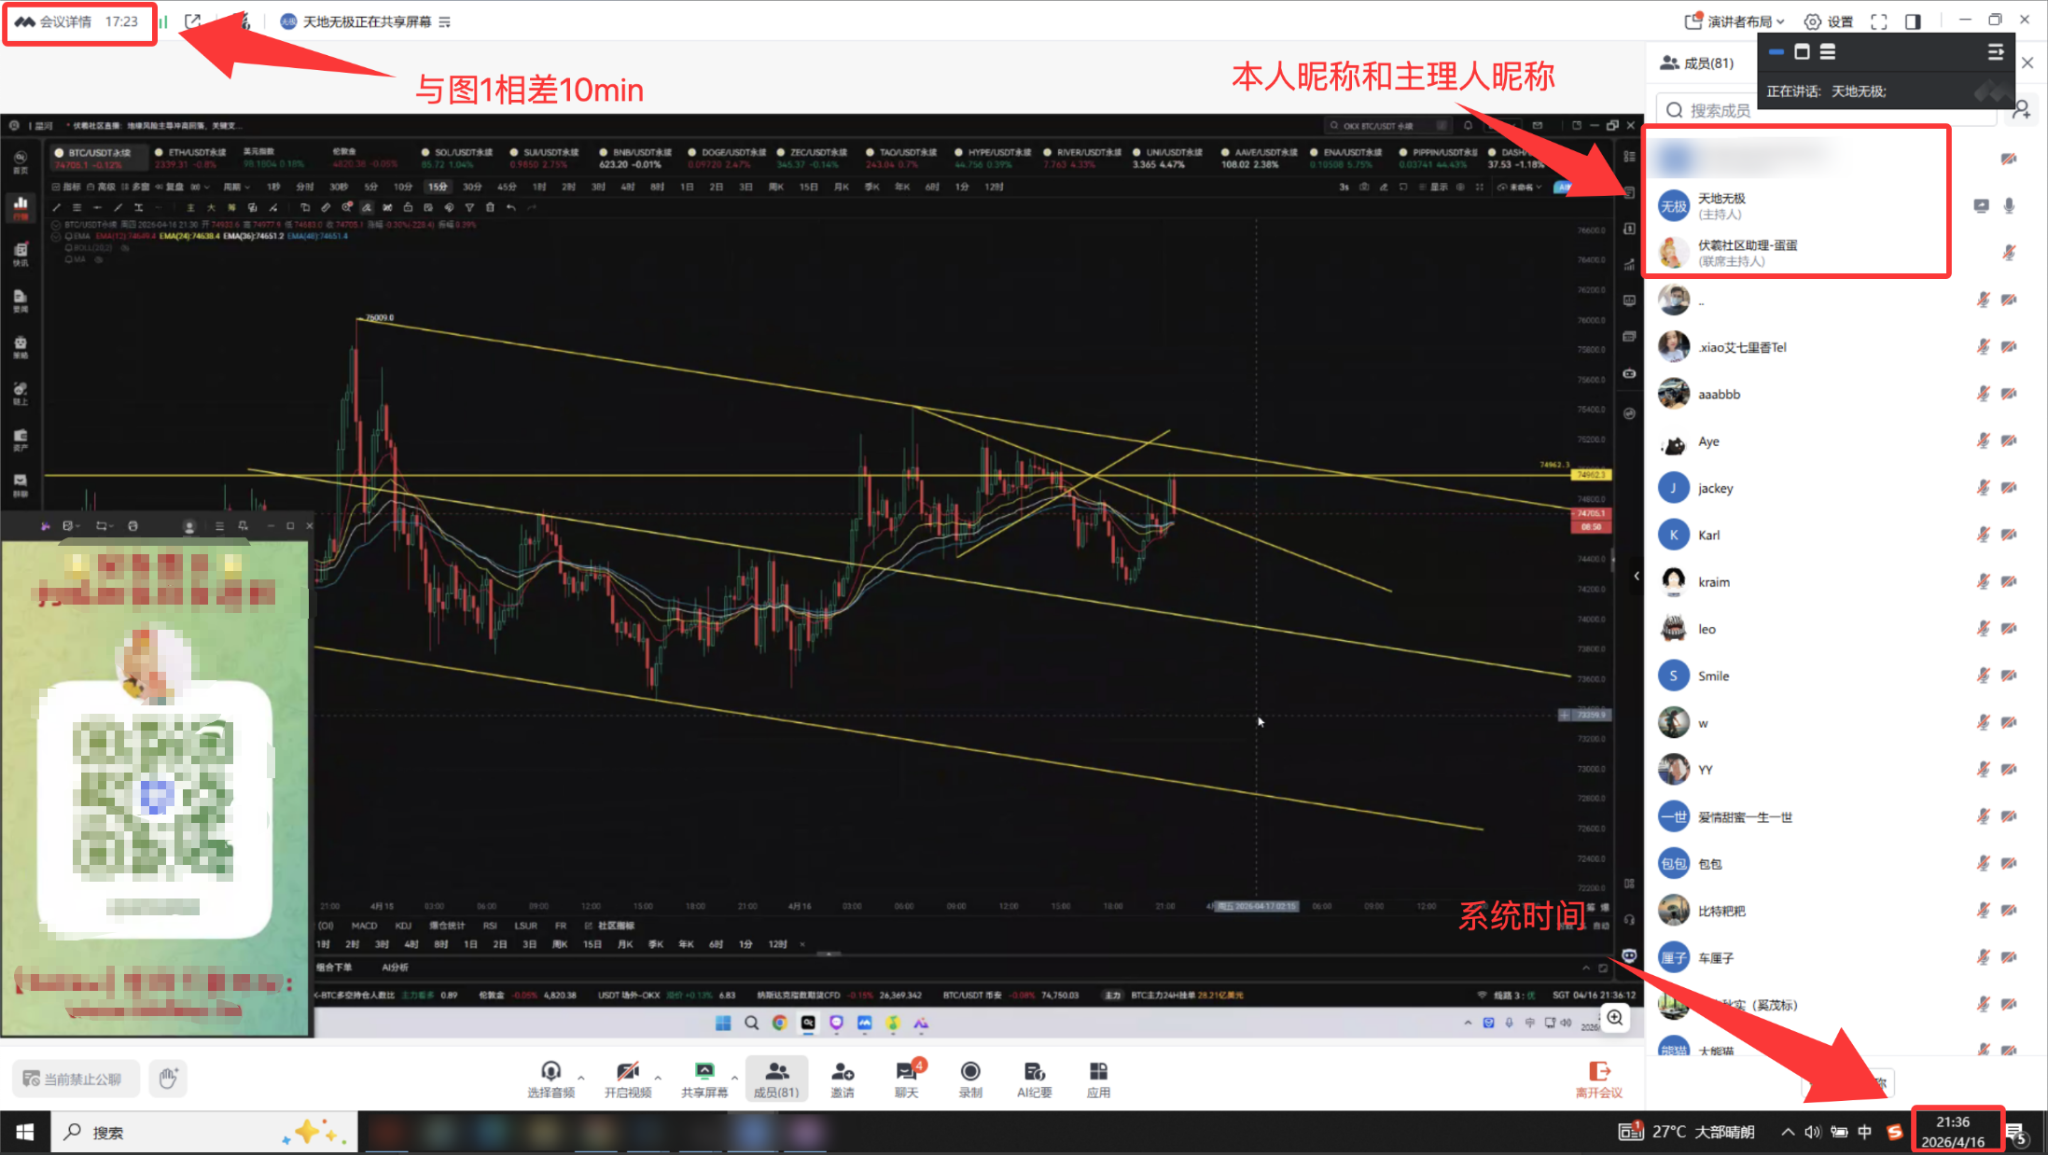This screenshot has height=1155, width=2048.
Task: Click the taskbar speaker volume control
Action: (x=1813, y=1131)
